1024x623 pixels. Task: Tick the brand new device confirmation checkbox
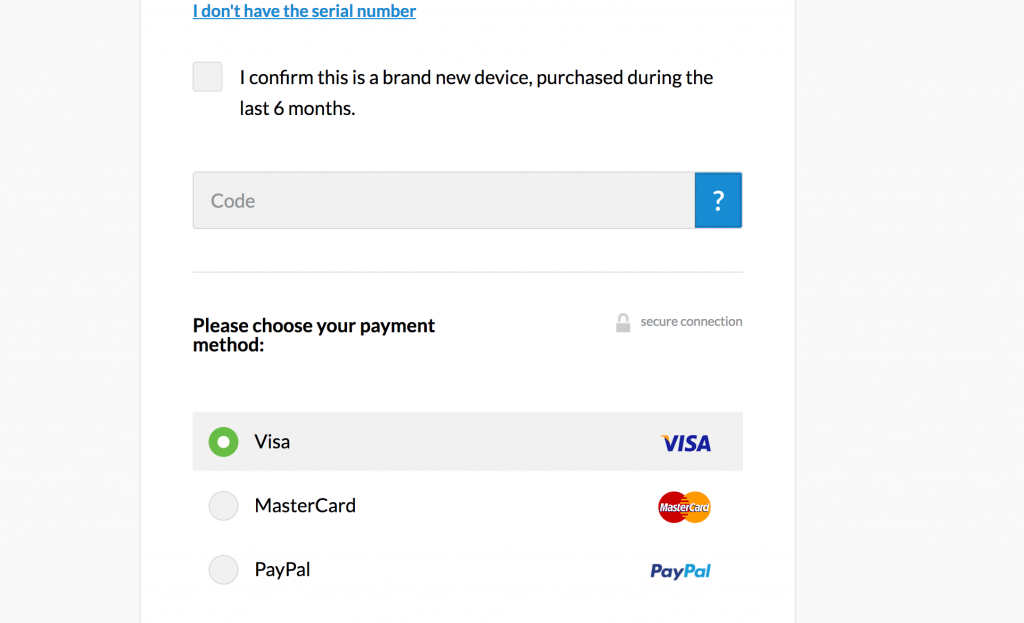click(208, 77)
